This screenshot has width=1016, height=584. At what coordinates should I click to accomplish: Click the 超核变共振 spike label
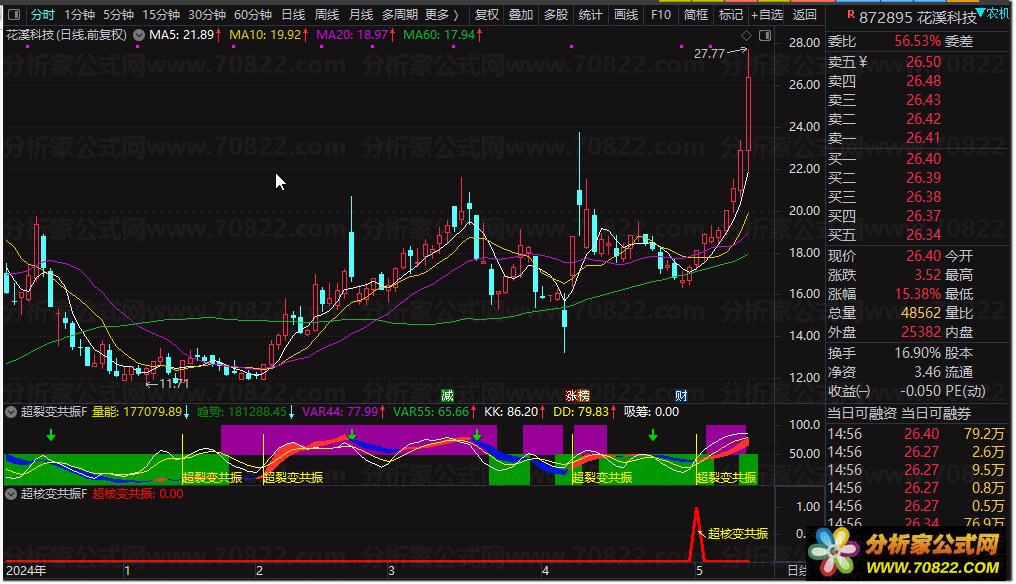(x=737, y=533)
